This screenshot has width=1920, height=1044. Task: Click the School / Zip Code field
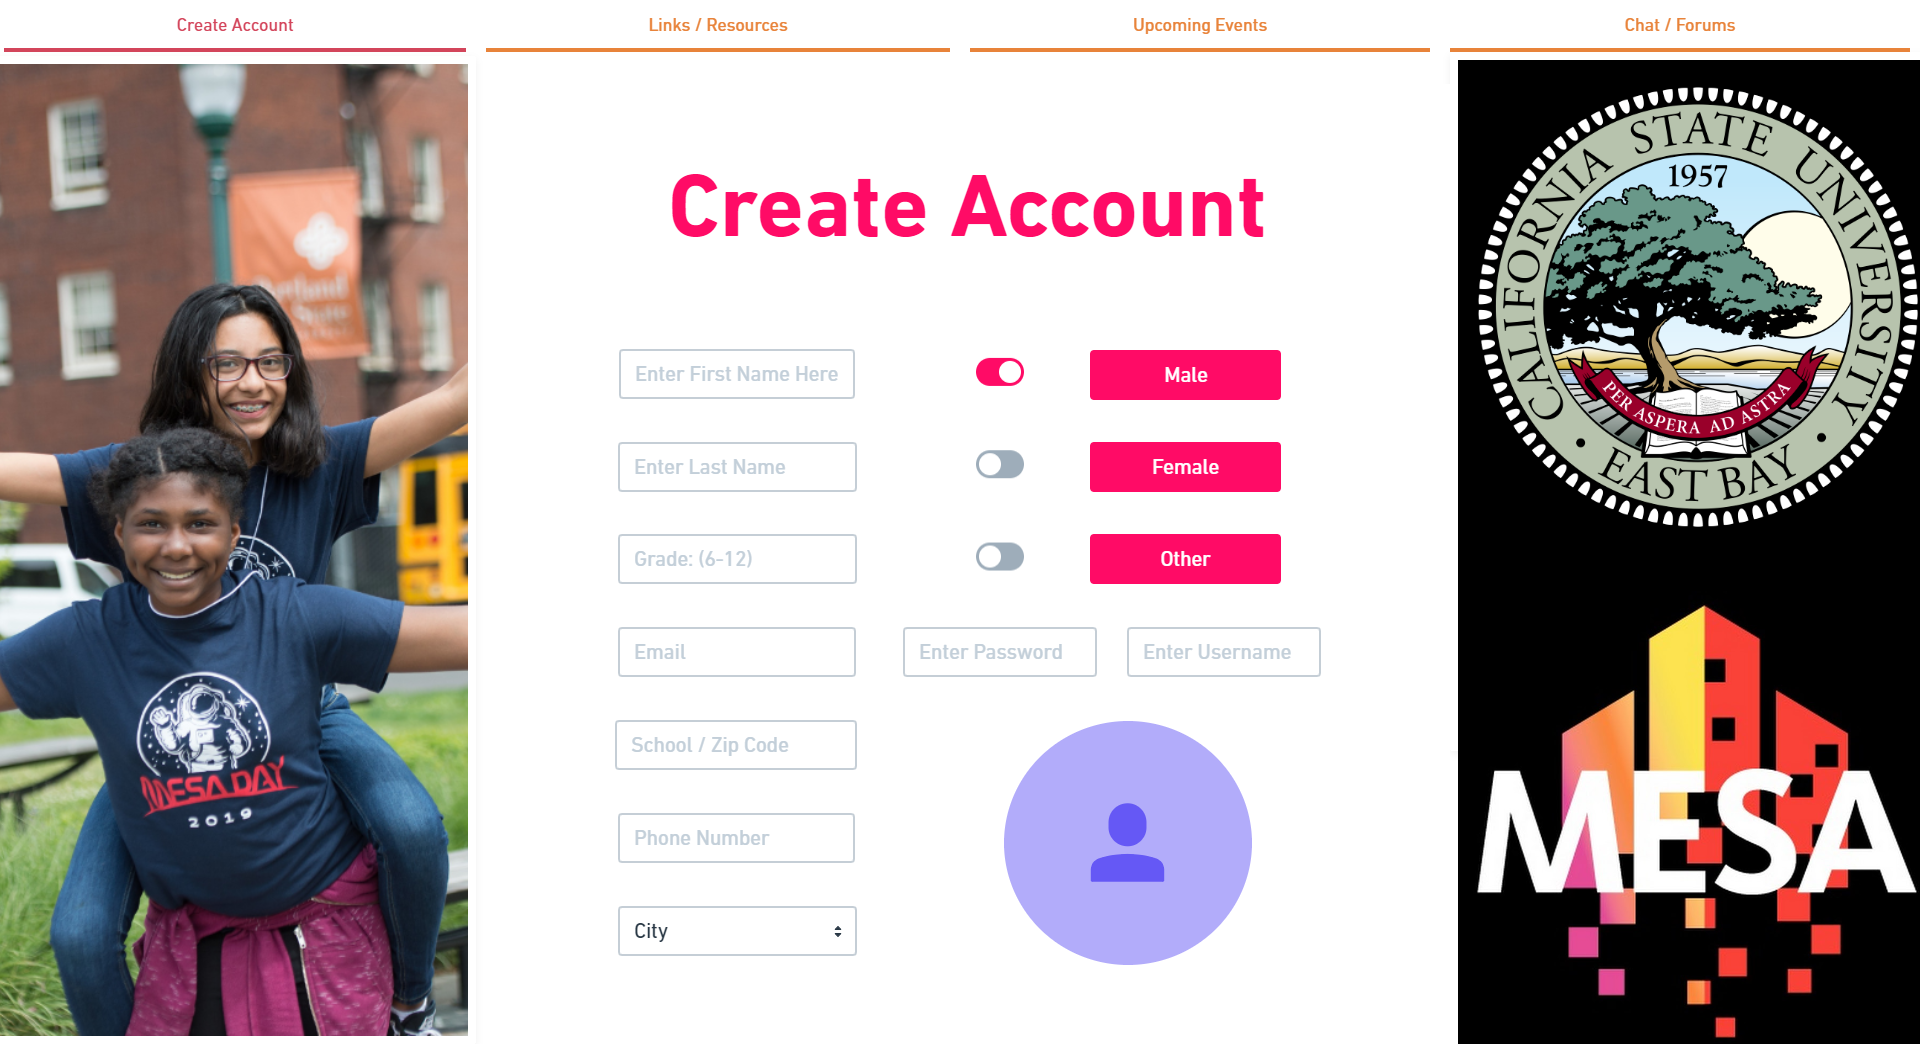(x=736, y=745)
